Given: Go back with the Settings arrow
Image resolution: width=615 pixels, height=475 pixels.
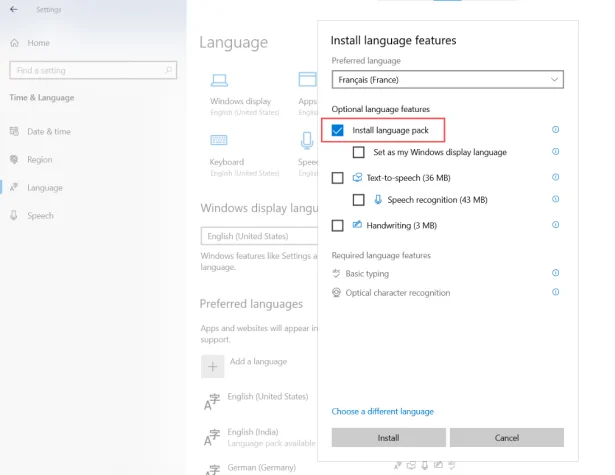Looking at the screenshot, I should [14, 9].
